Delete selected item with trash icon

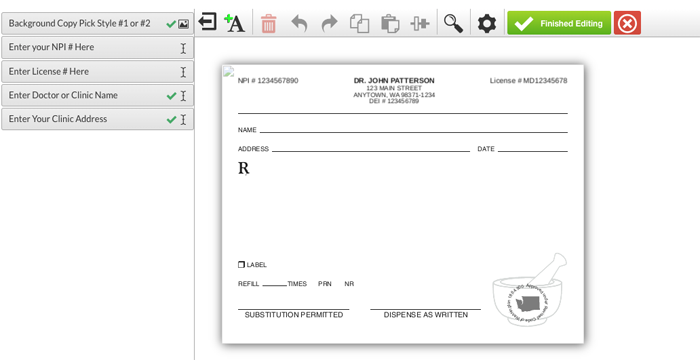[268, 23]
